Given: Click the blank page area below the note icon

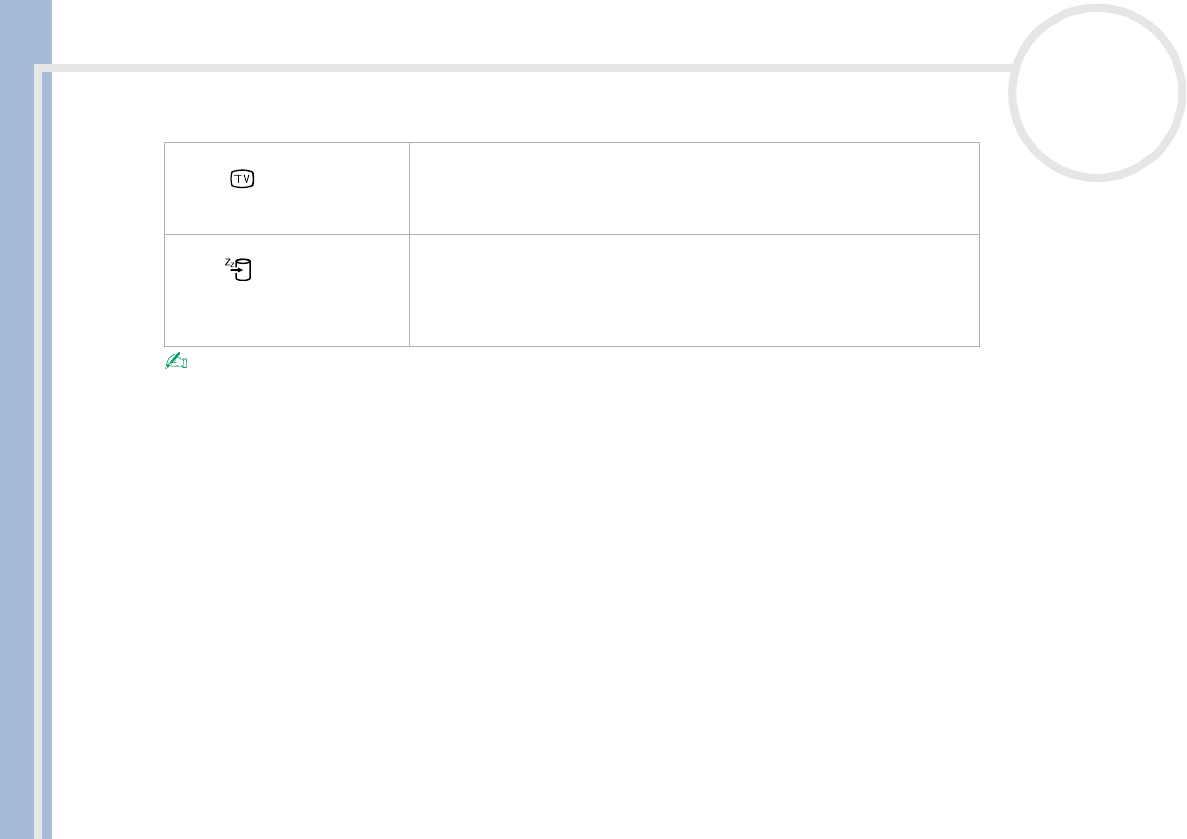Looking at the screenshot, I should tap(572, 591).
